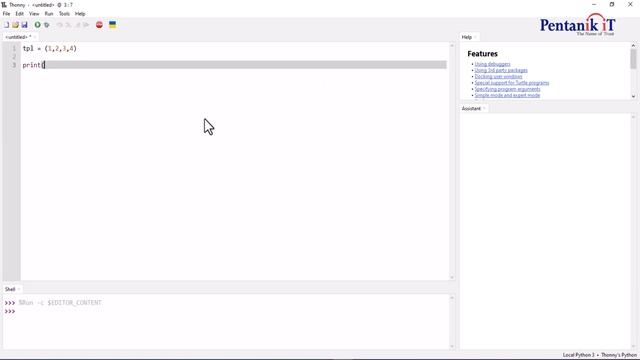Click the 'Features' heading in Help

coord(482,53)
